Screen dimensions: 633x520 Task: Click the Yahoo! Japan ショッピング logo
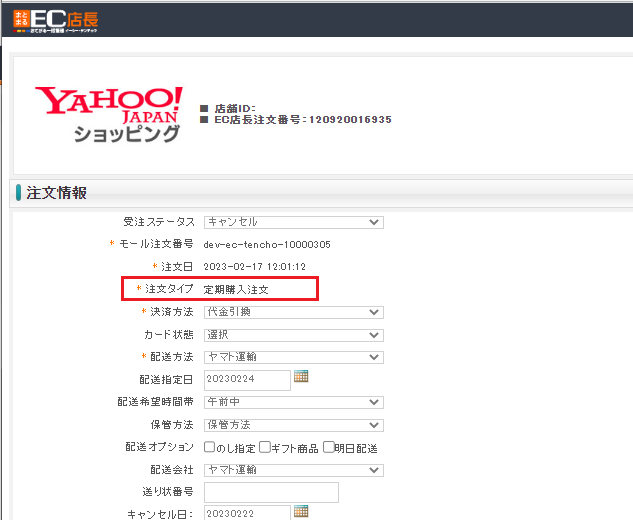pos(109,112)
